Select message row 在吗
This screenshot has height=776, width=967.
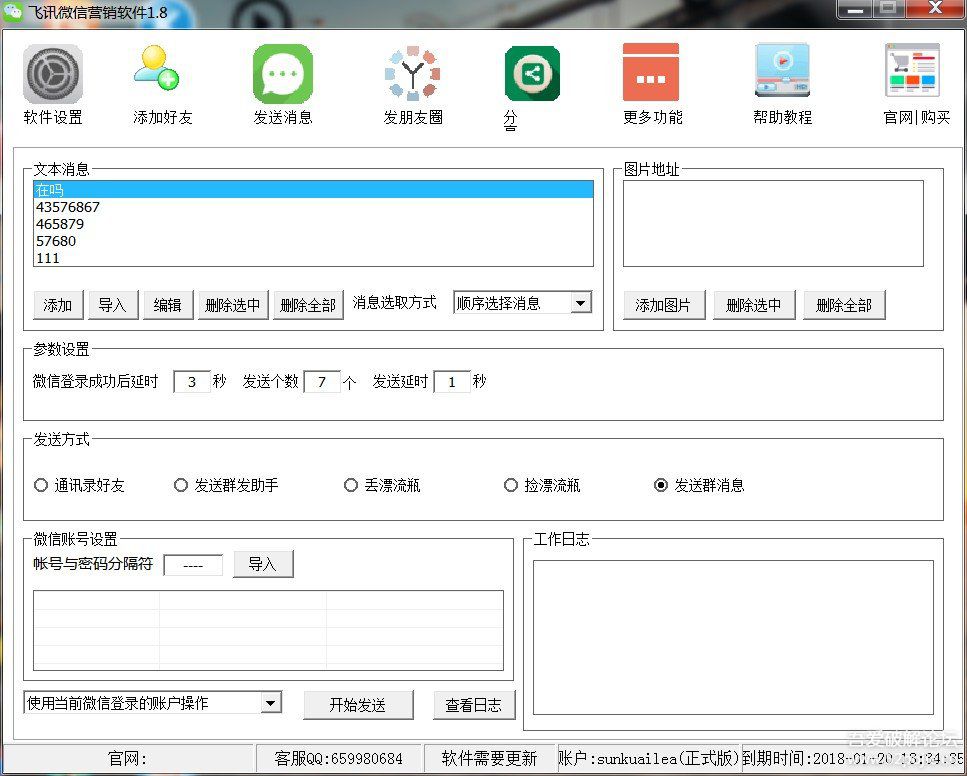tap(313, 189)
